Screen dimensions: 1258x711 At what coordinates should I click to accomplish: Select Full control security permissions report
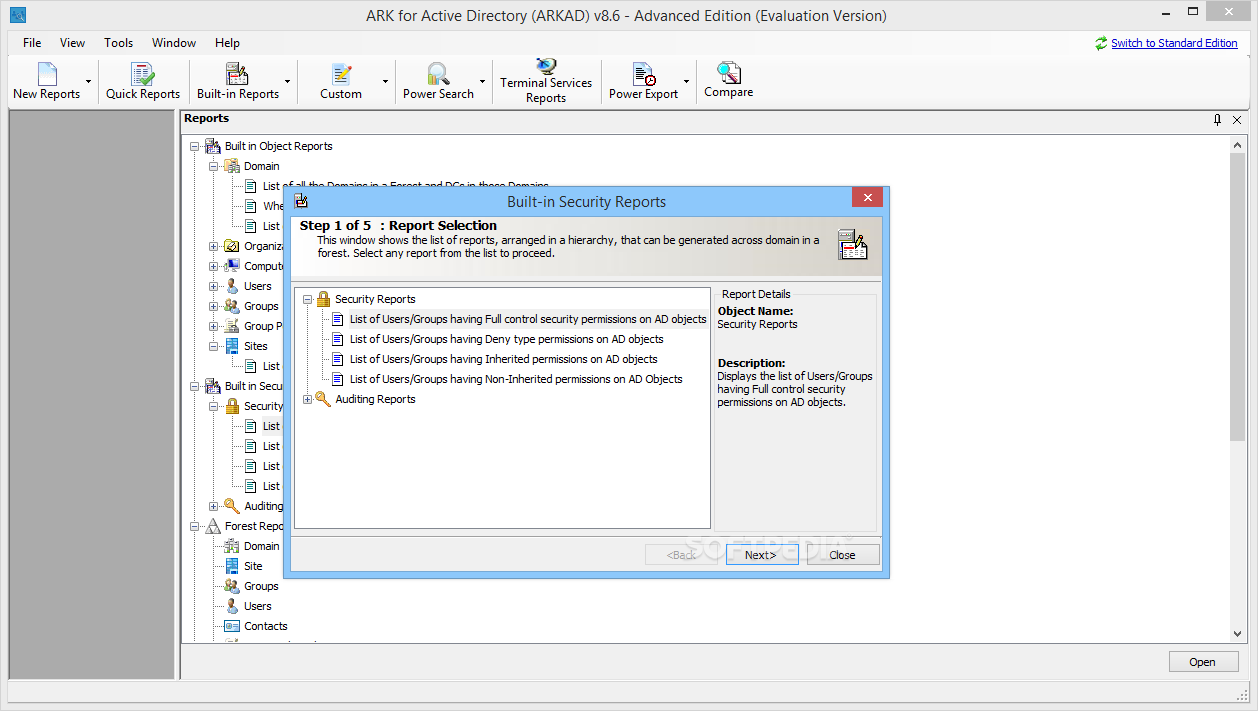(528, 319)
